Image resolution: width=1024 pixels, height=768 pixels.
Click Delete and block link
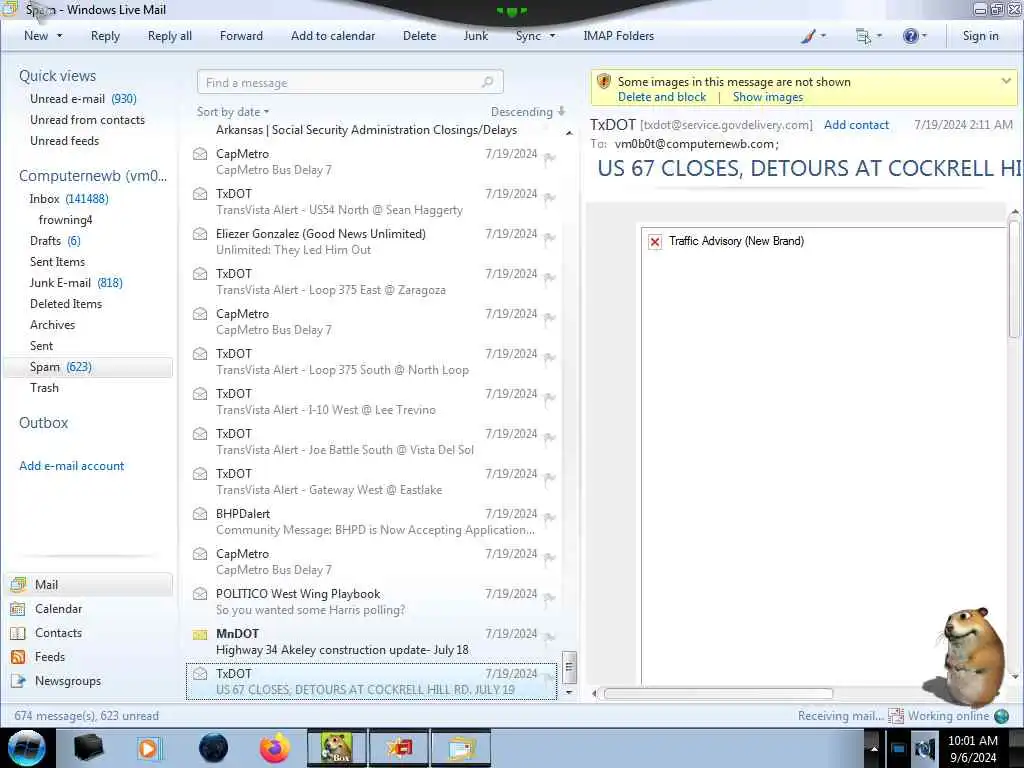662,97
